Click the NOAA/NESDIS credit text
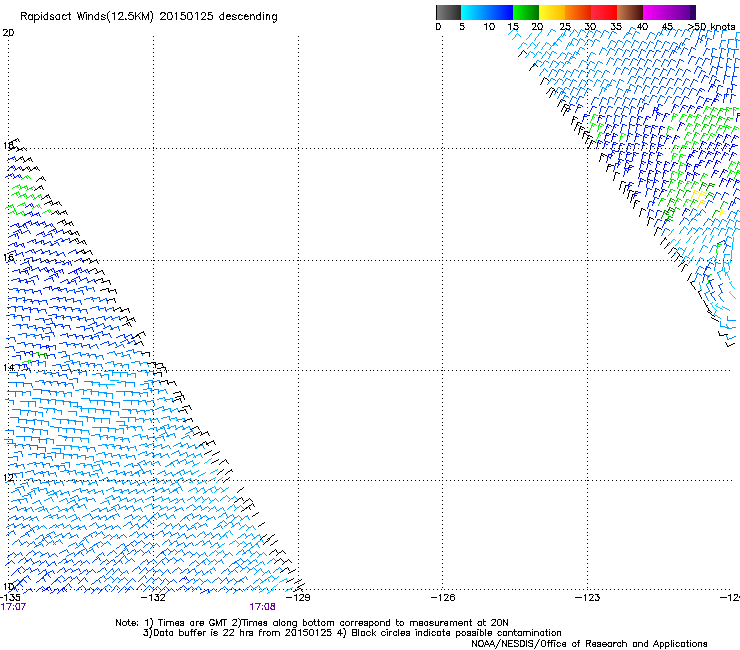Viewport: 740px width, 650px height. pyautogui.click(x=589, y=644)
